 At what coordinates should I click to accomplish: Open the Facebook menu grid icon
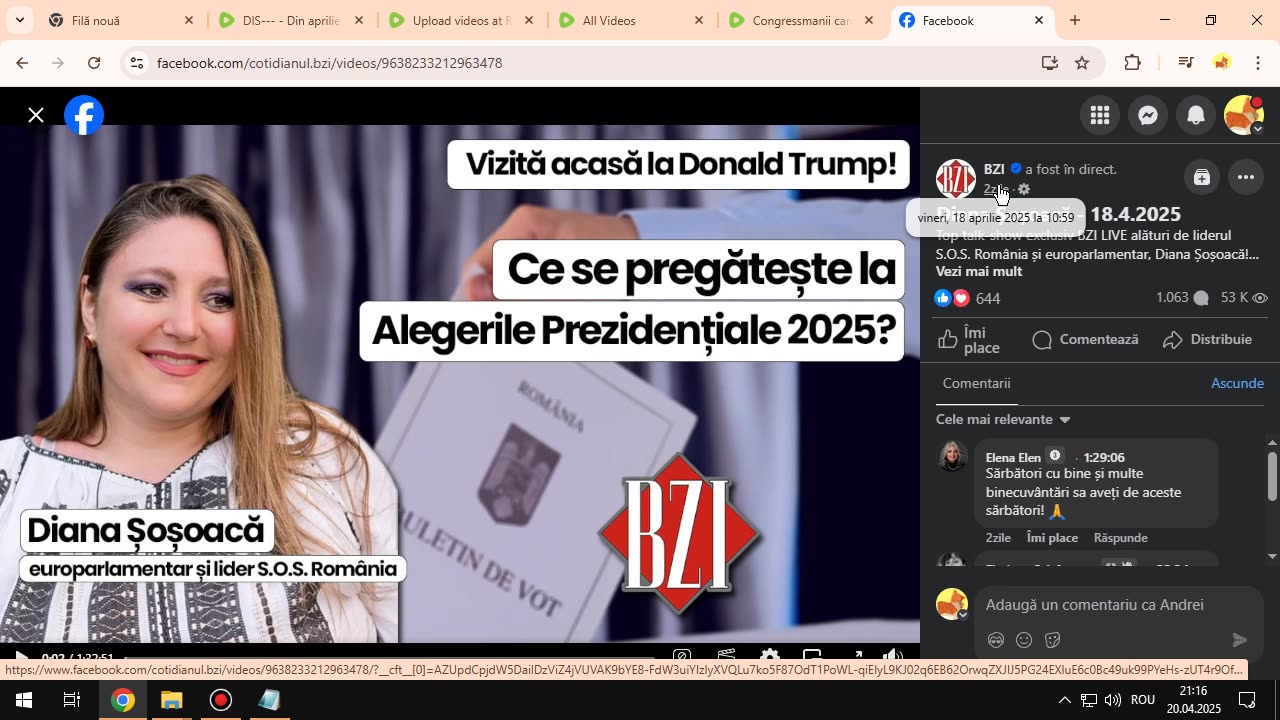(x=1100, y=115)
